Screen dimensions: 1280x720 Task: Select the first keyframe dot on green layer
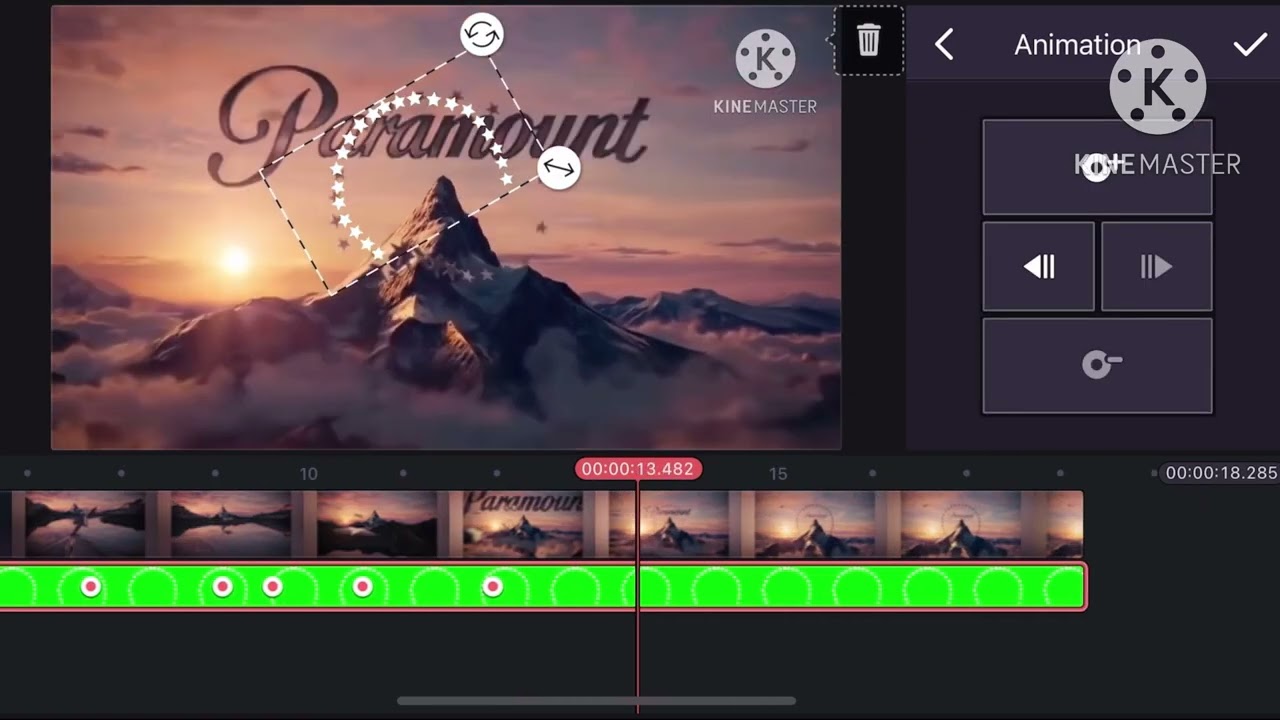click(x=91, y=587)
